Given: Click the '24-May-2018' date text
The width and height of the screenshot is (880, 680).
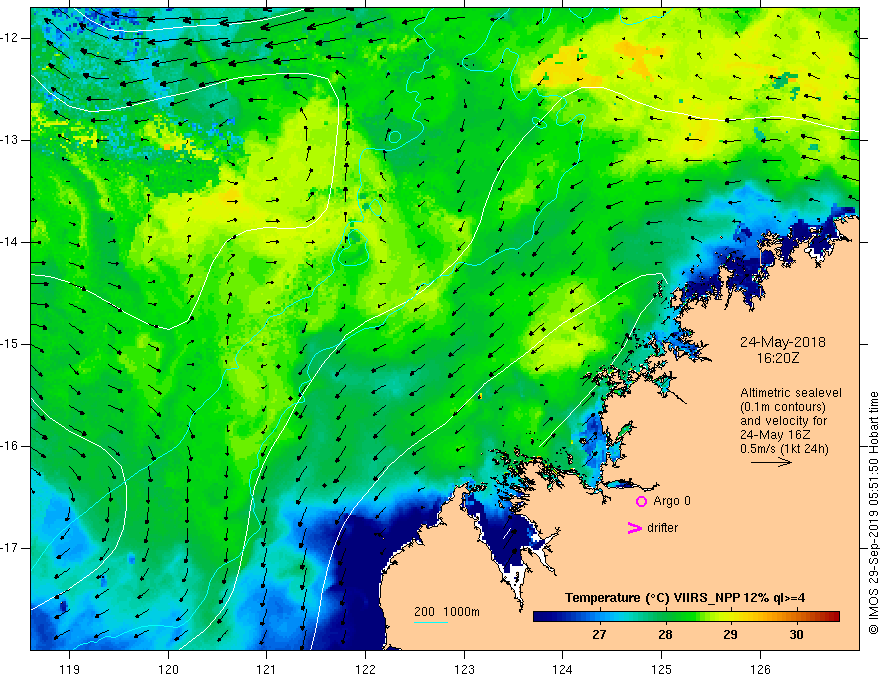Looking at the screenshot, I should (782, 342).
